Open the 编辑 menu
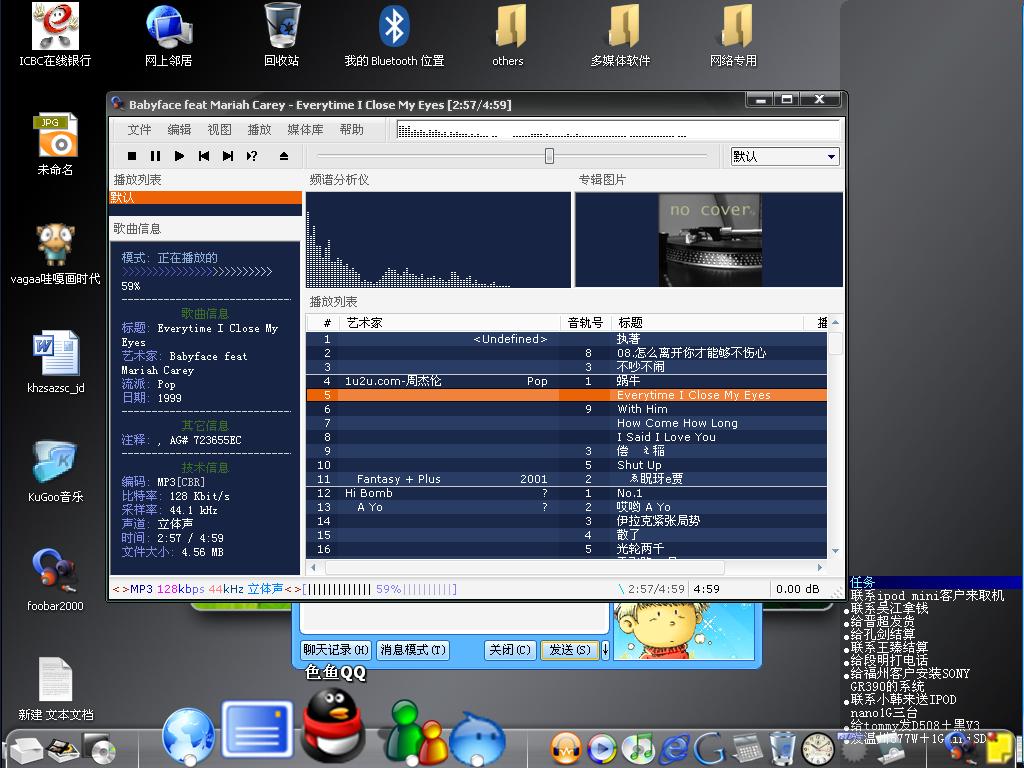 coord(179,129)
